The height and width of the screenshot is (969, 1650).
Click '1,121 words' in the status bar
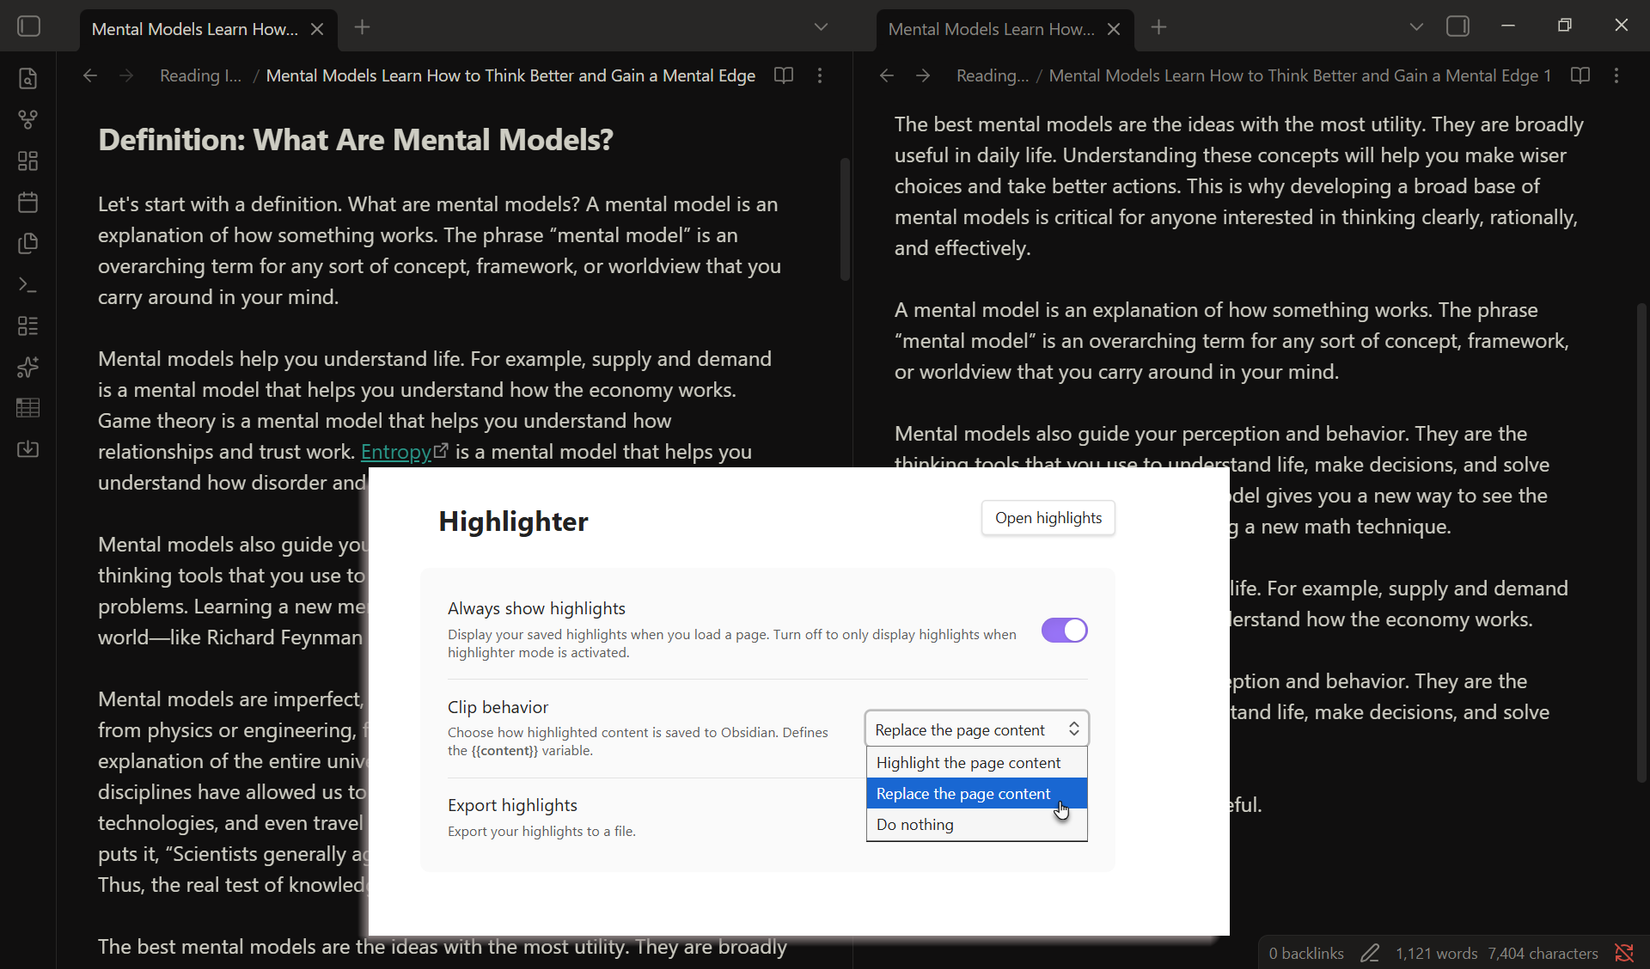tap(1436, 954)
